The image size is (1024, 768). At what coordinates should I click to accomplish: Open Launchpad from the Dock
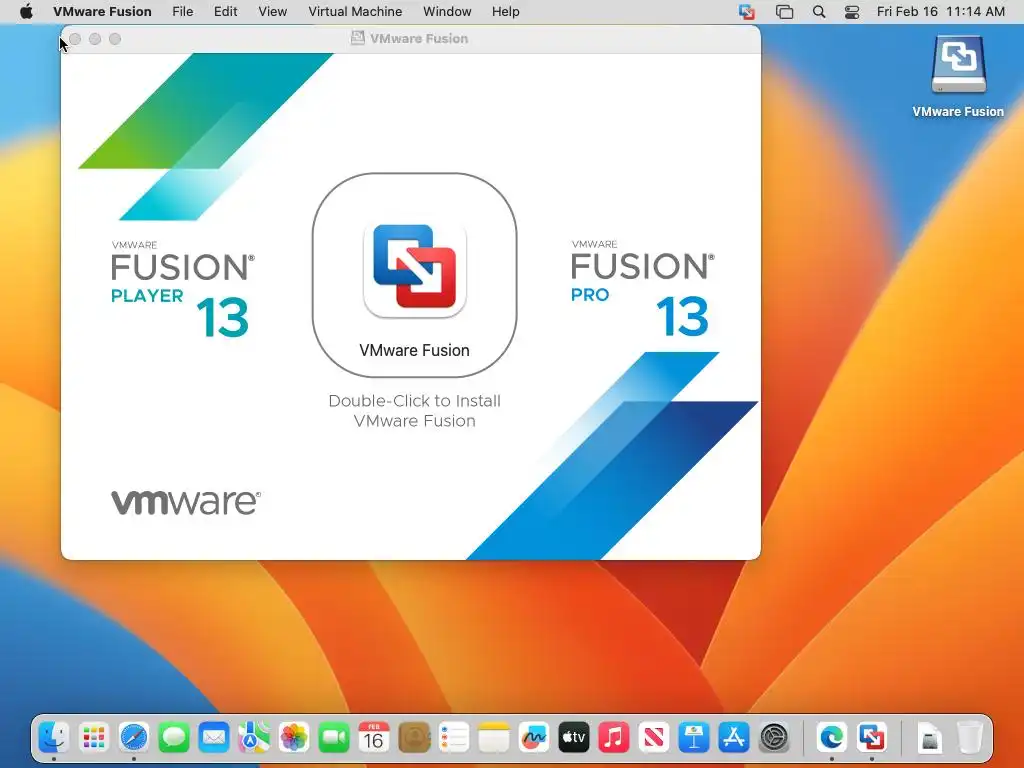94,738
